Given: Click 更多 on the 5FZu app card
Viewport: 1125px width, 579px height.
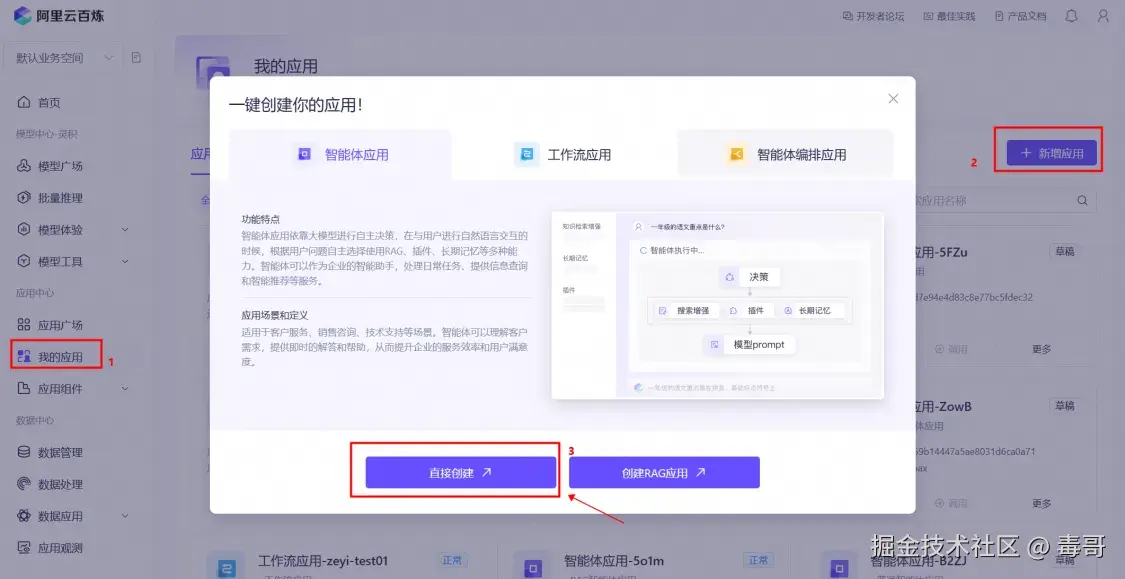Looking at the screenshot, I should click(1042, 349).
